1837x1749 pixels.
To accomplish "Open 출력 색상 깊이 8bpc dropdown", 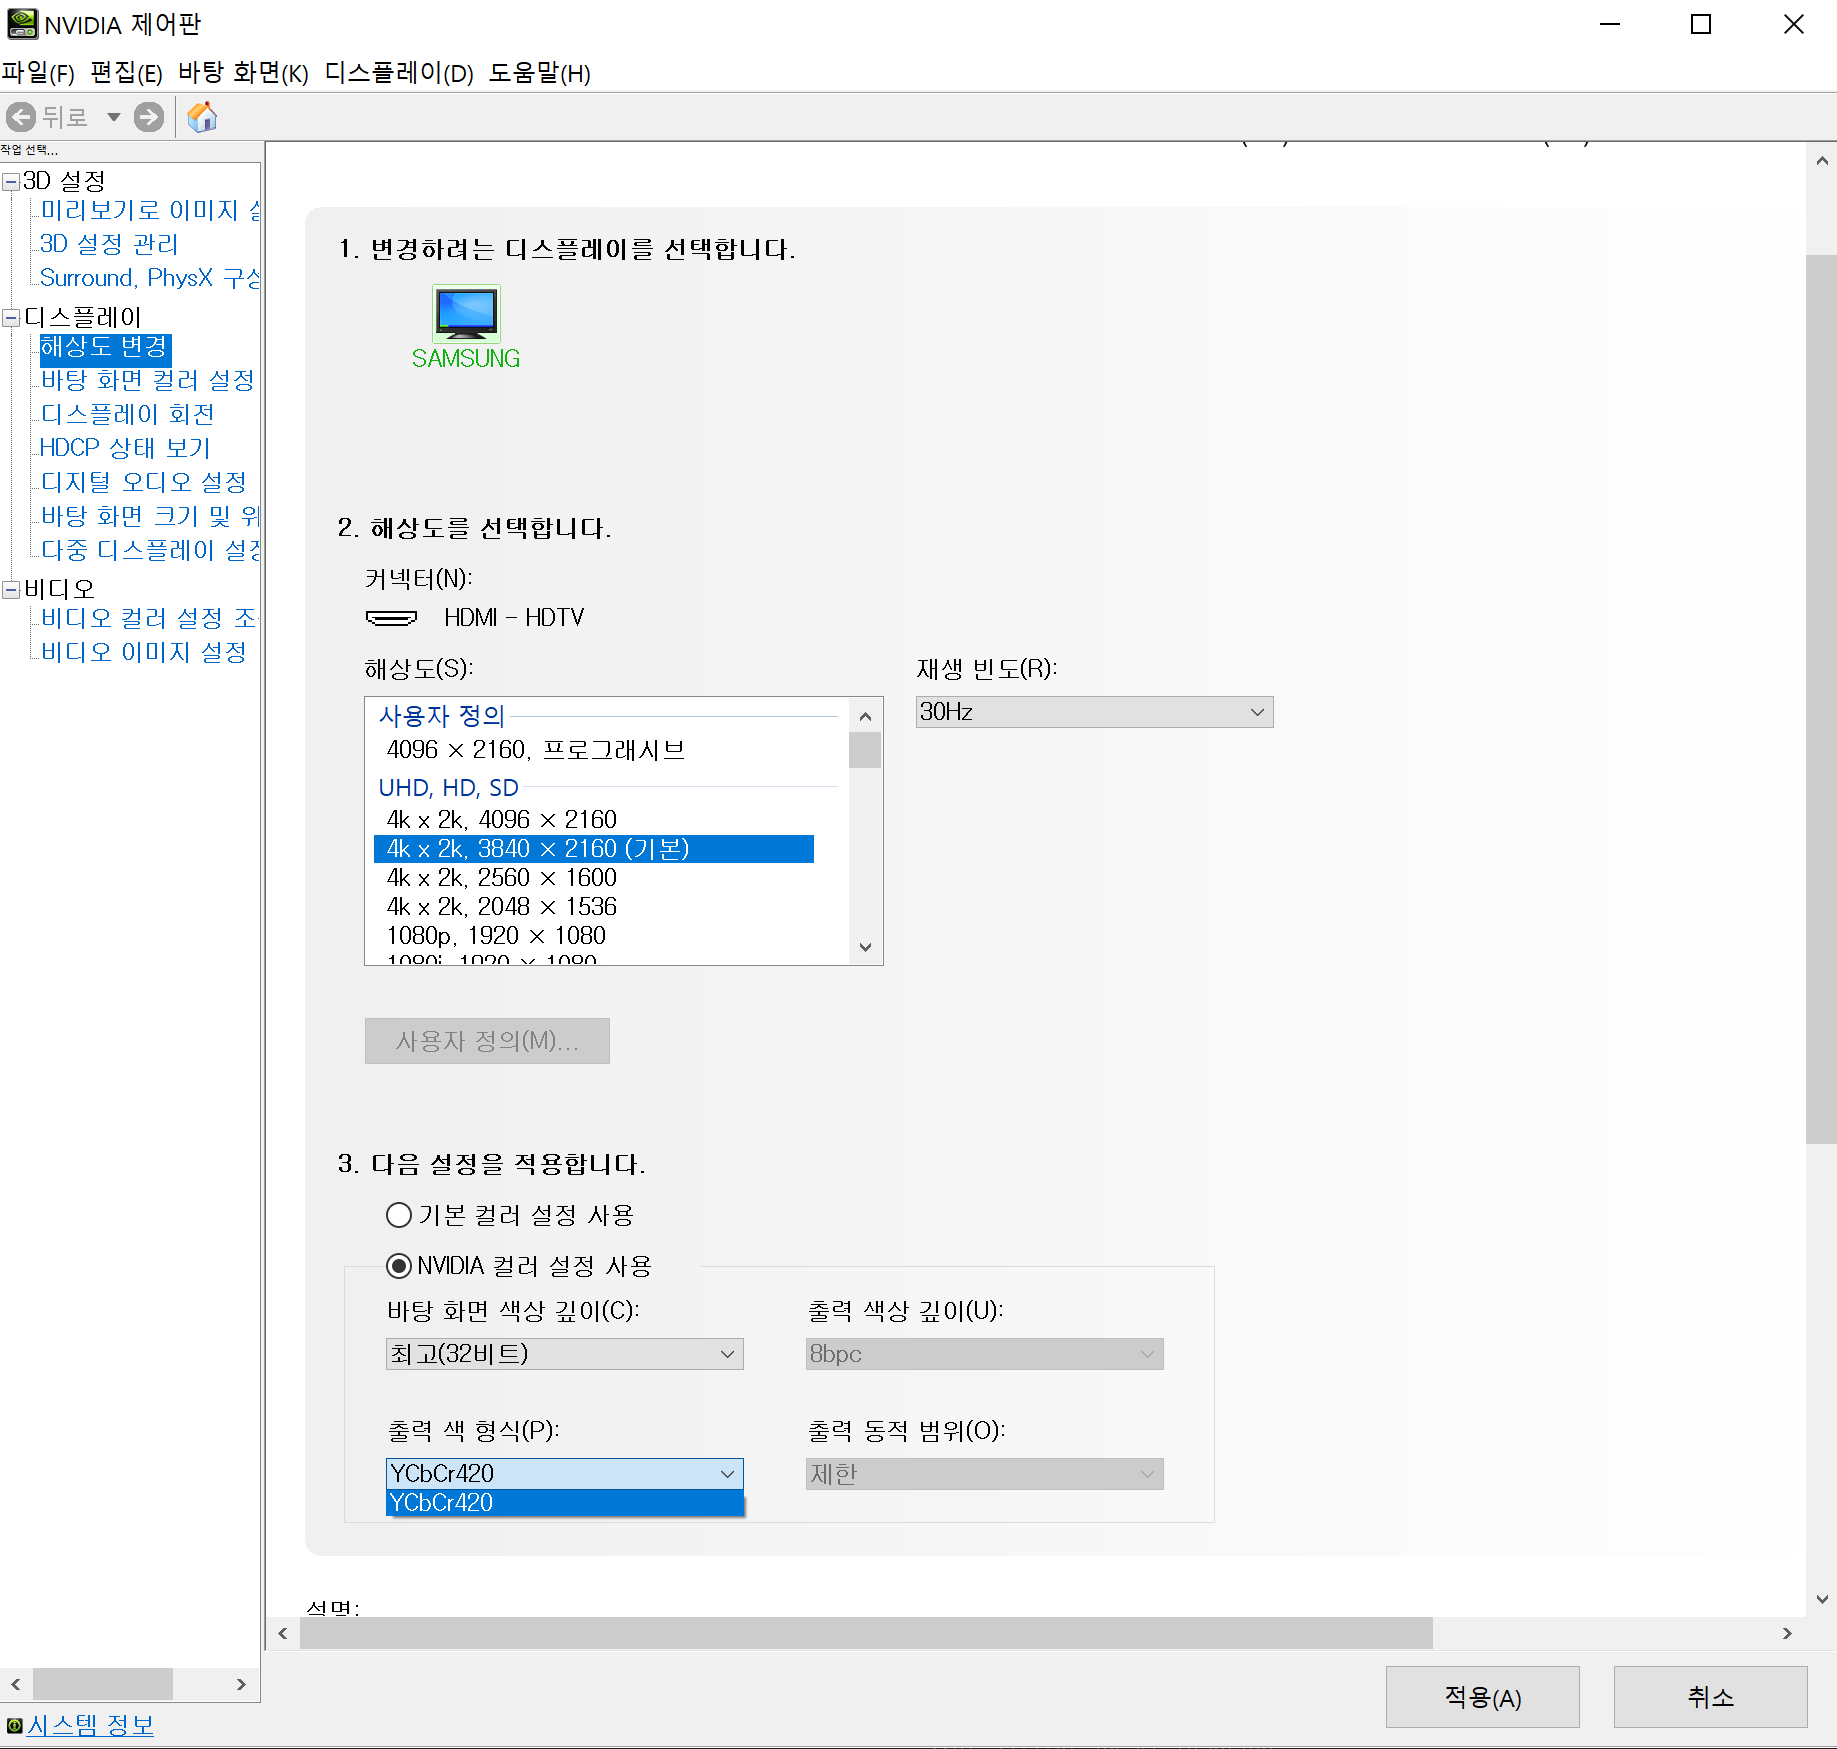I will [x=985, y=1354].
